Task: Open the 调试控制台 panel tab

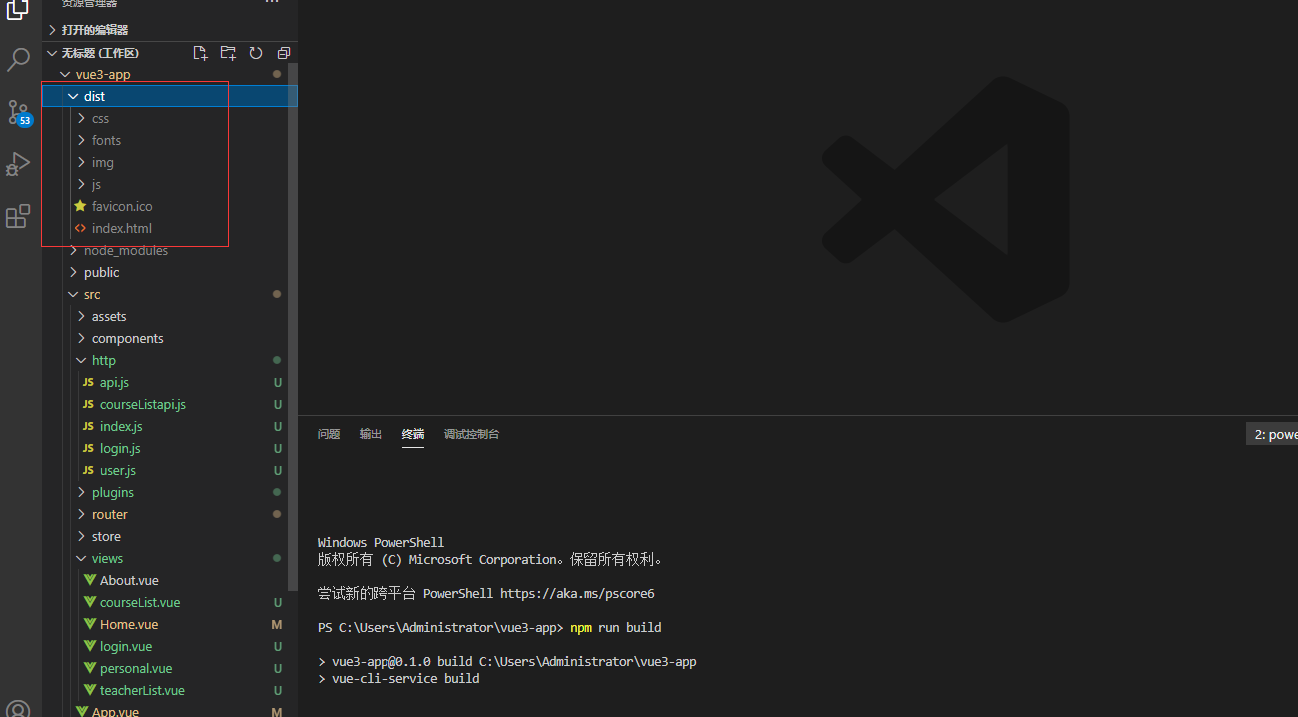Action: pos(471,433)
